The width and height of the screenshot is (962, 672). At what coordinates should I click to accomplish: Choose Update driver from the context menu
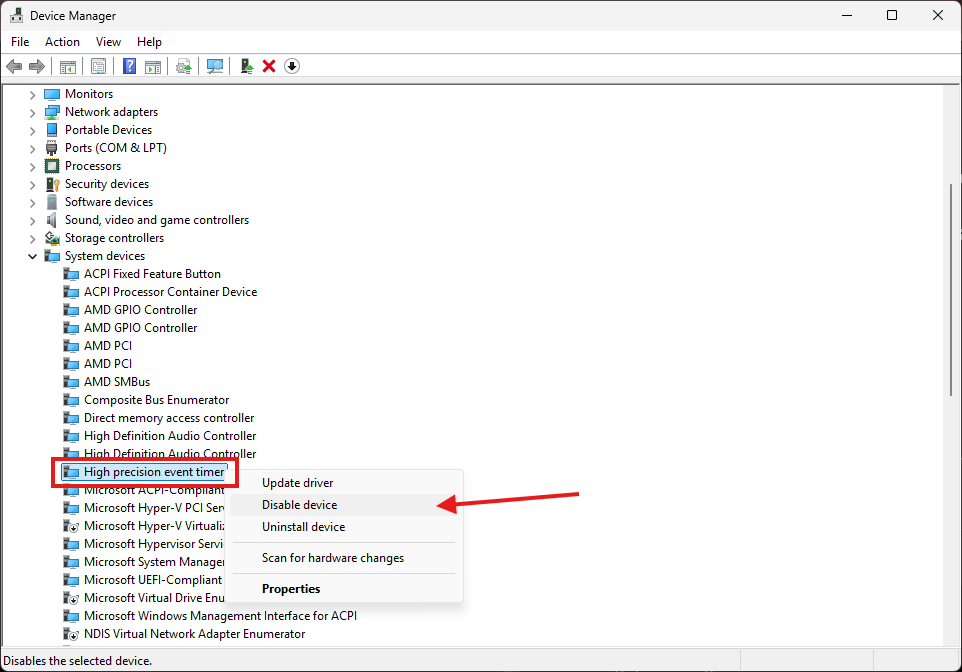click(344, 483)
